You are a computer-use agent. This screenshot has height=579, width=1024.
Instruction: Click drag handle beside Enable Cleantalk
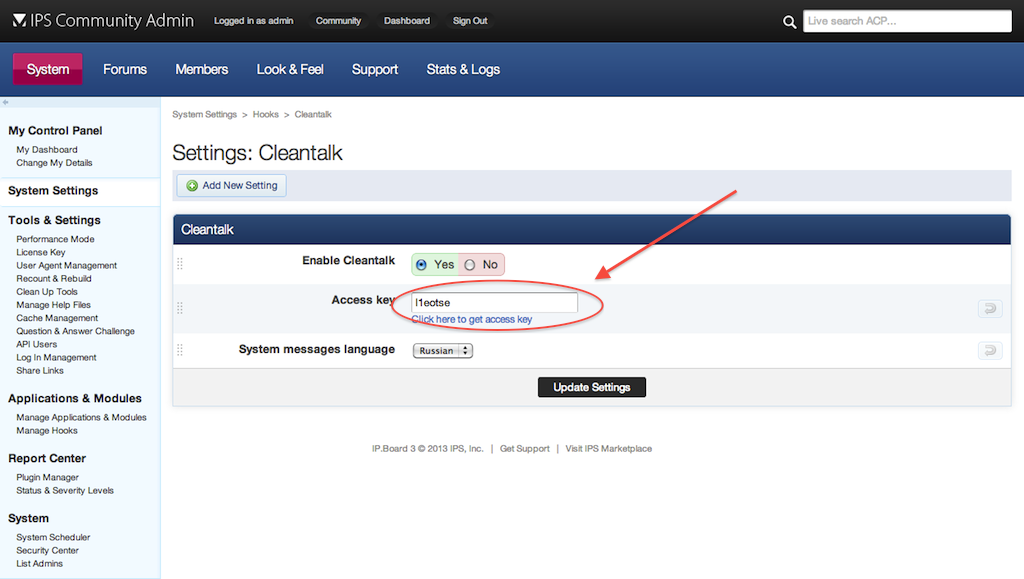pyautogui.click(x=180, y=264)
